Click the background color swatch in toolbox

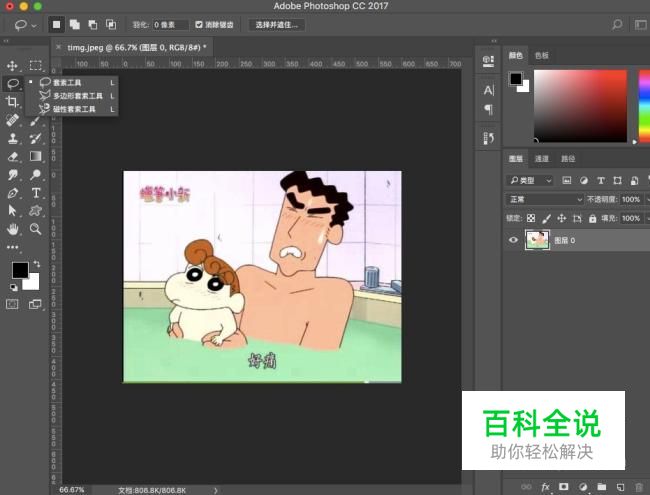click(33, 284)
